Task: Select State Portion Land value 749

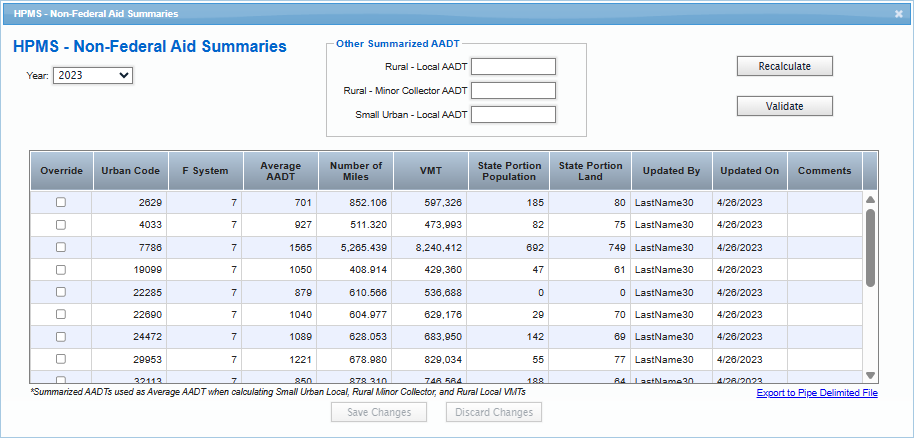Action: [x=589, y=247]
